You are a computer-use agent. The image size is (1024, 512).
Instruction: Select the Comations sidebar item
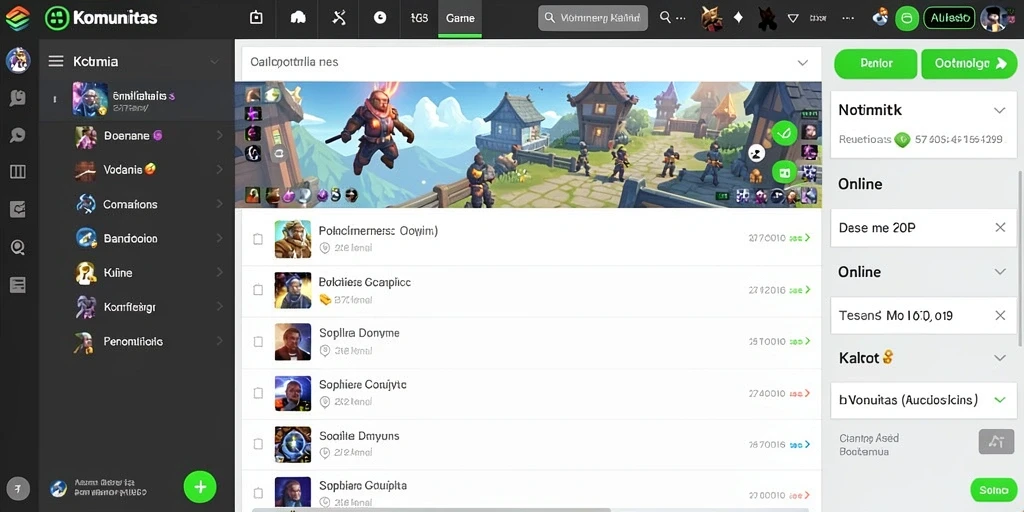coord(130,204)
